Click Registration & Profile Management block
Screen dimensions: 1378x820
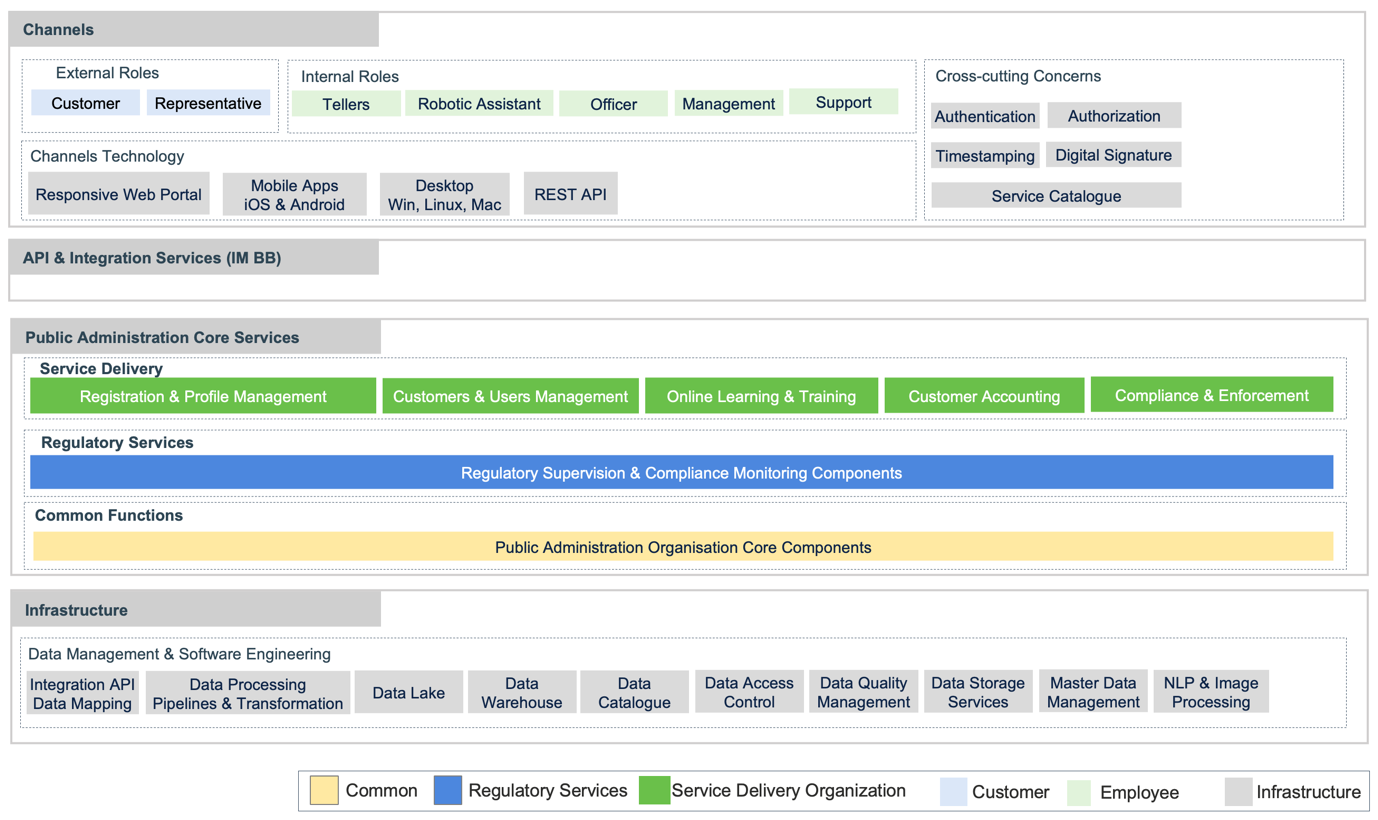(x=203, y=396)
